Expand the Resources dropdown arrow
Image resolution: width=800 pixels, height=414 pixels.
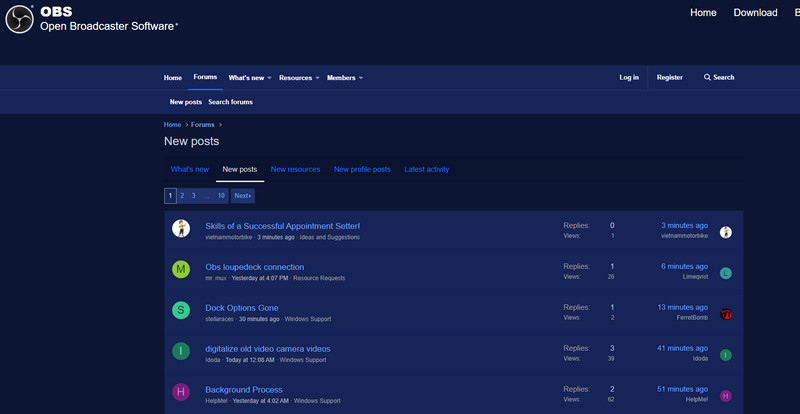pos(317,78)
